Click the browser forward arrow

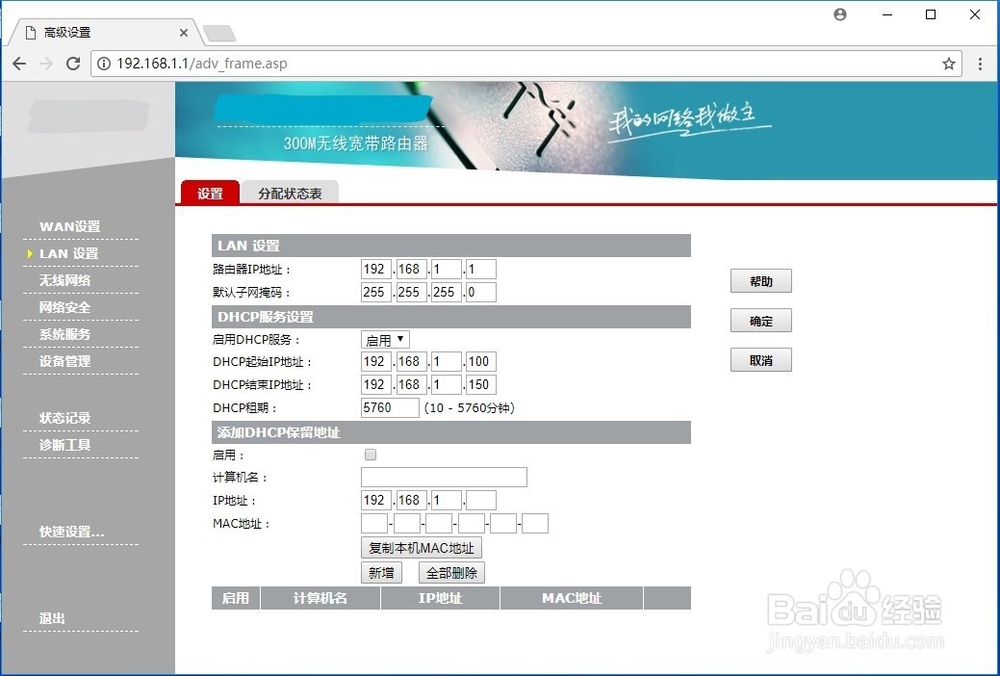pyautogui.click(x=46, y=63)
